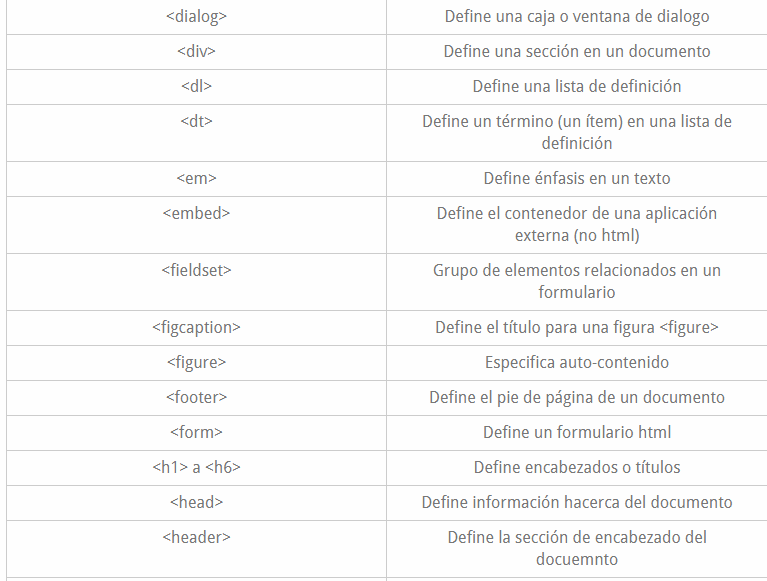Click 'Define encabezados o títulos' description
The height and width of the screenshot is (581, 767).
[x=577, y=468]
